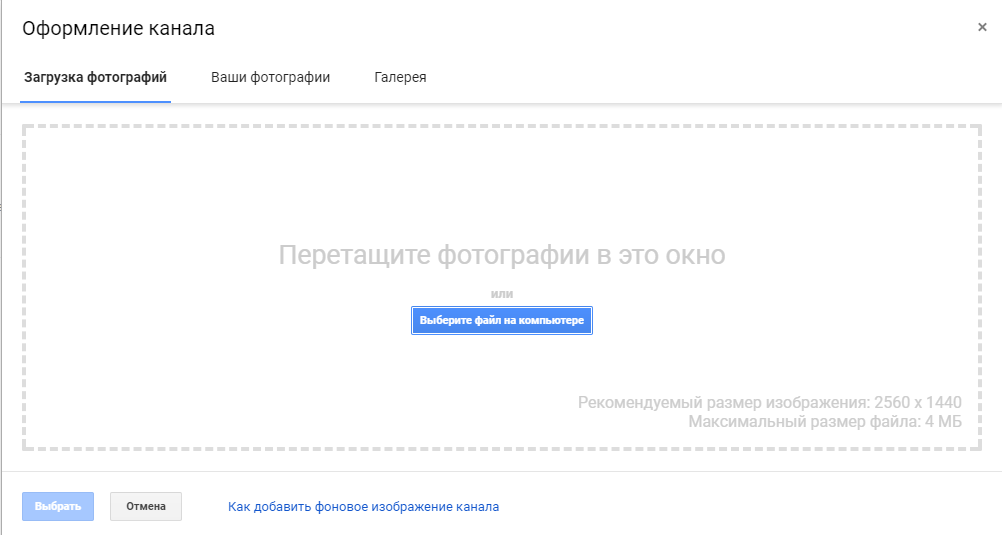Image resolution: width=1002 pixels, height=535 pixels.
Task: Close the Оформление канала dialog
Action: (982, 27)
